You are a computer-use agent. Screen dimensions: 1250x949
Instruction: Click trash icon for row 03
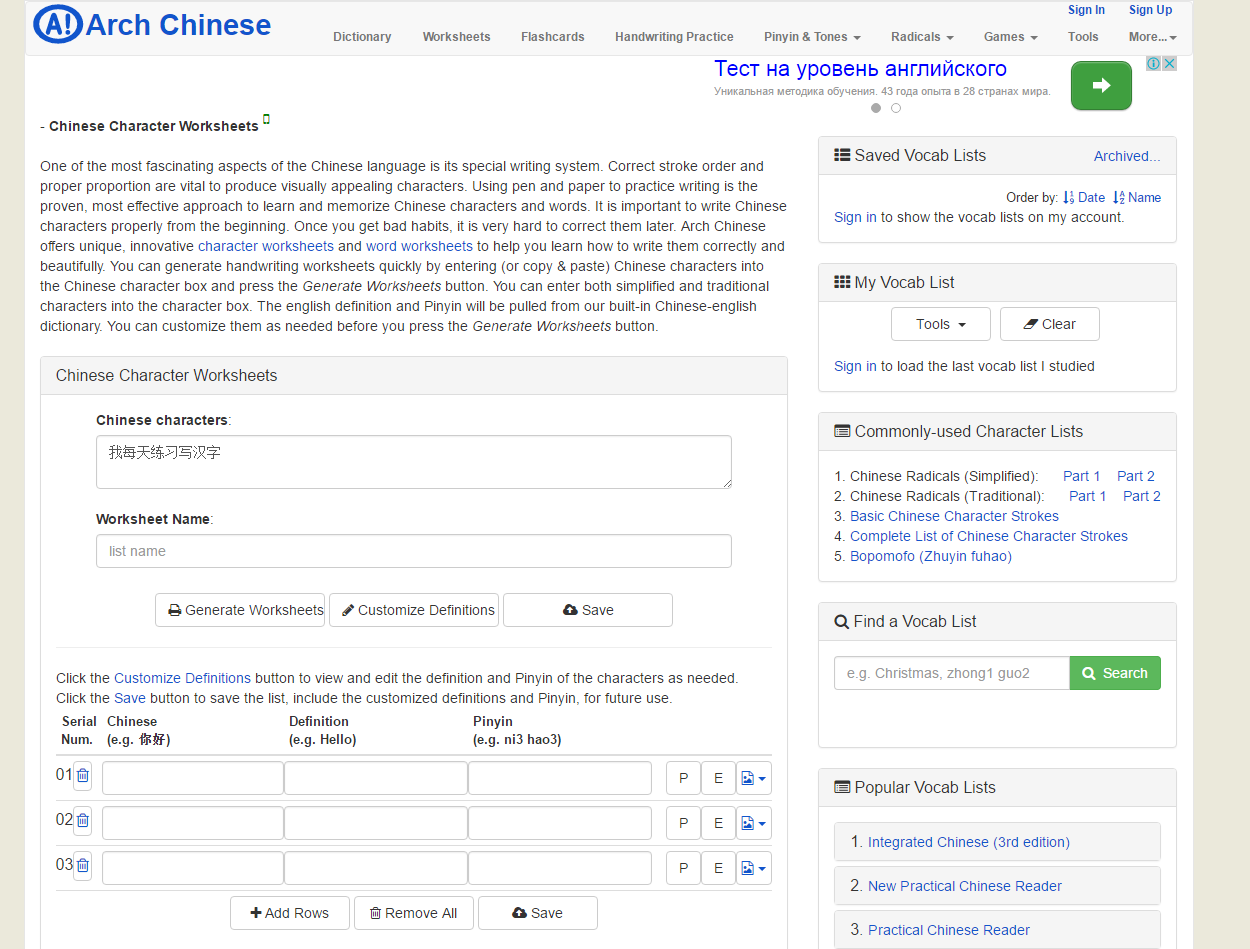tap(83, 865)
